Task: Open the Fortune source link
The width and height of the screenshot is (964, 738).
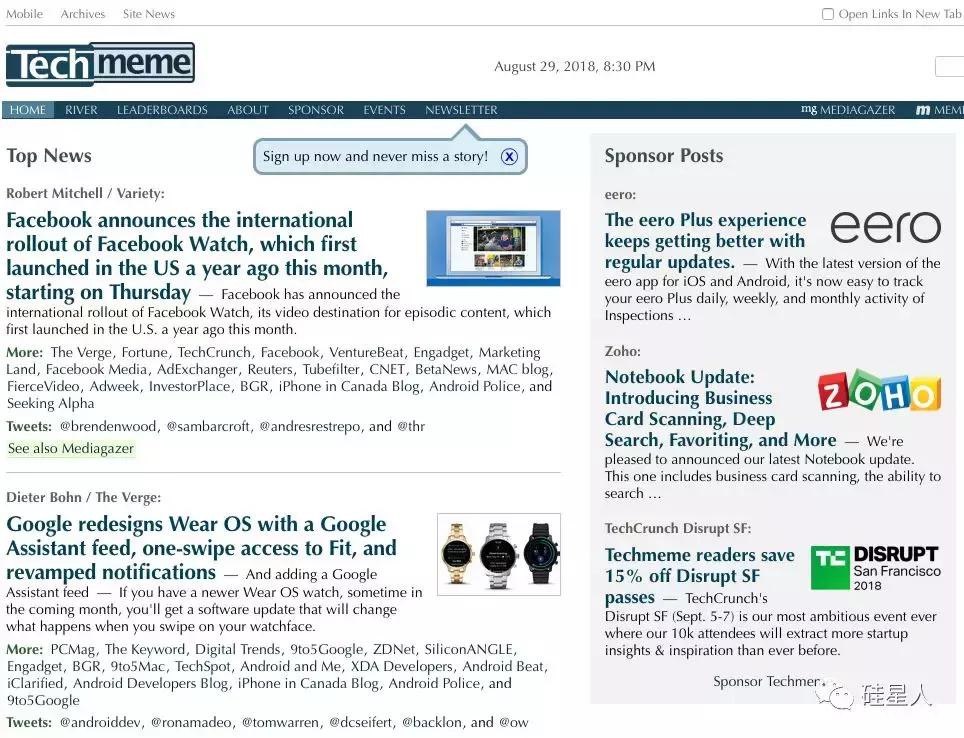Action: coord(144,352)
